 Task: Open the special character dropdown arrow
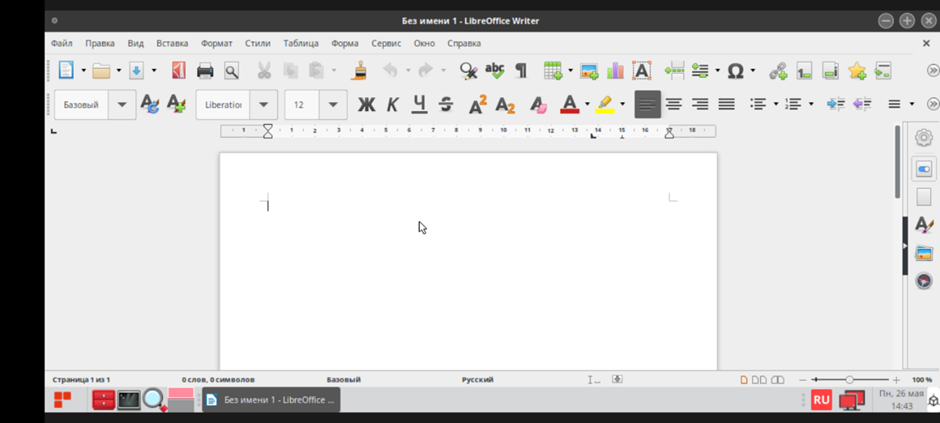click(x=752, y=71)
